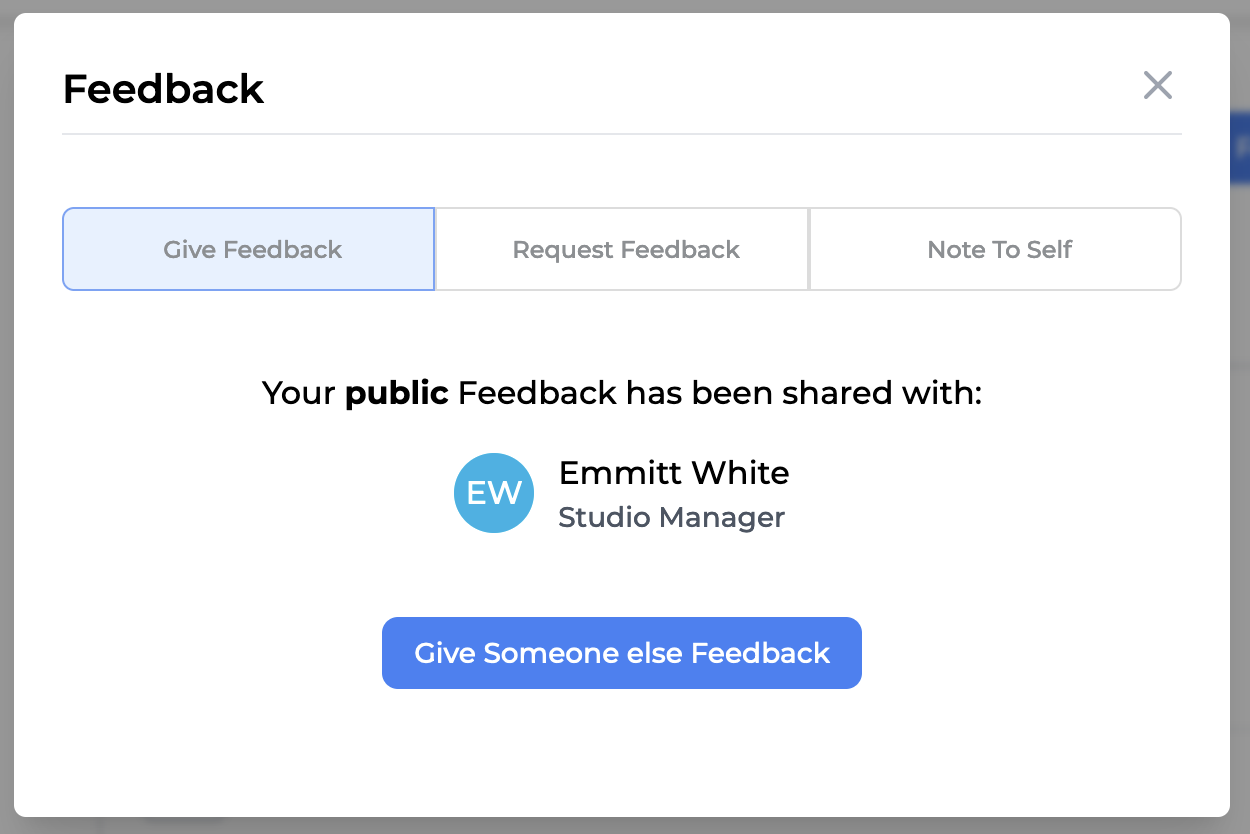Screen dimensions: 1250x834
Task: Click the Feedback dialog title
Action: tap(163, 89)
